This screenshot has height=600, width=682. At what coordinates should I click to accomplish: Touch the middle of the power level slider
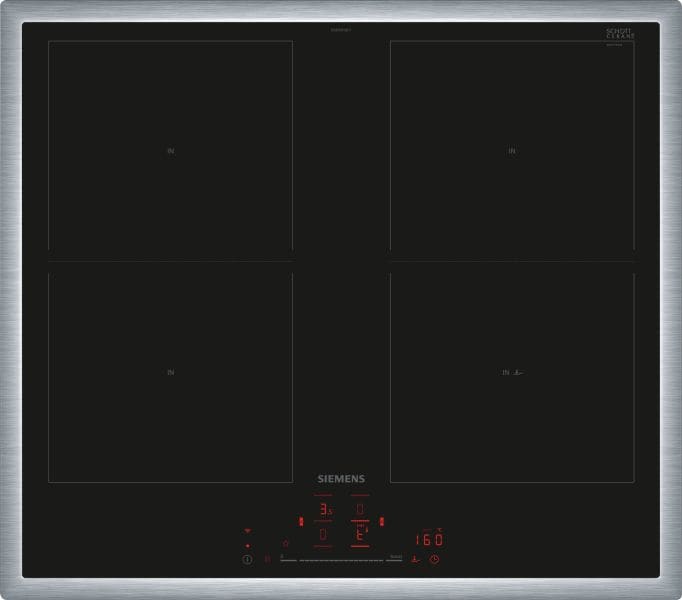pos(341,560)
